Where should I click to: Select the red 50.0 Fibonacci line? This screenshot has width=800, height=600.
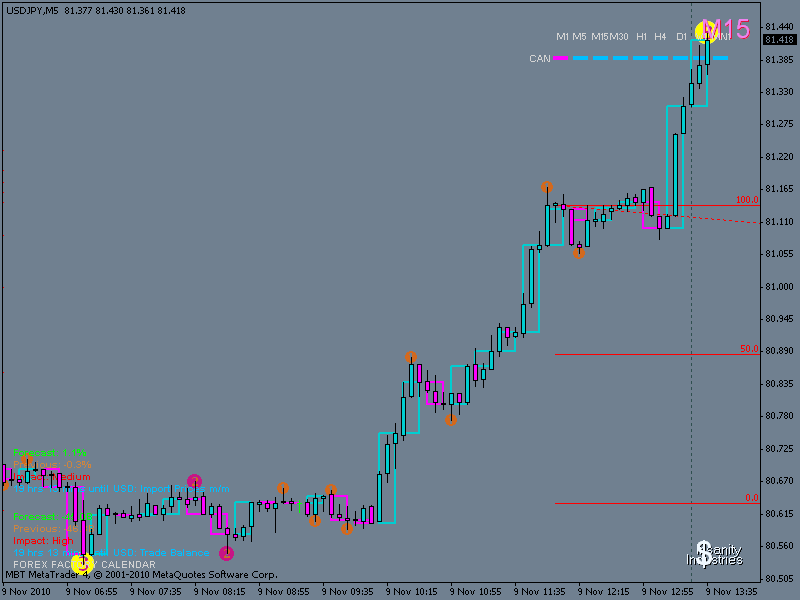pyautogui.click(x=657, y=354)
